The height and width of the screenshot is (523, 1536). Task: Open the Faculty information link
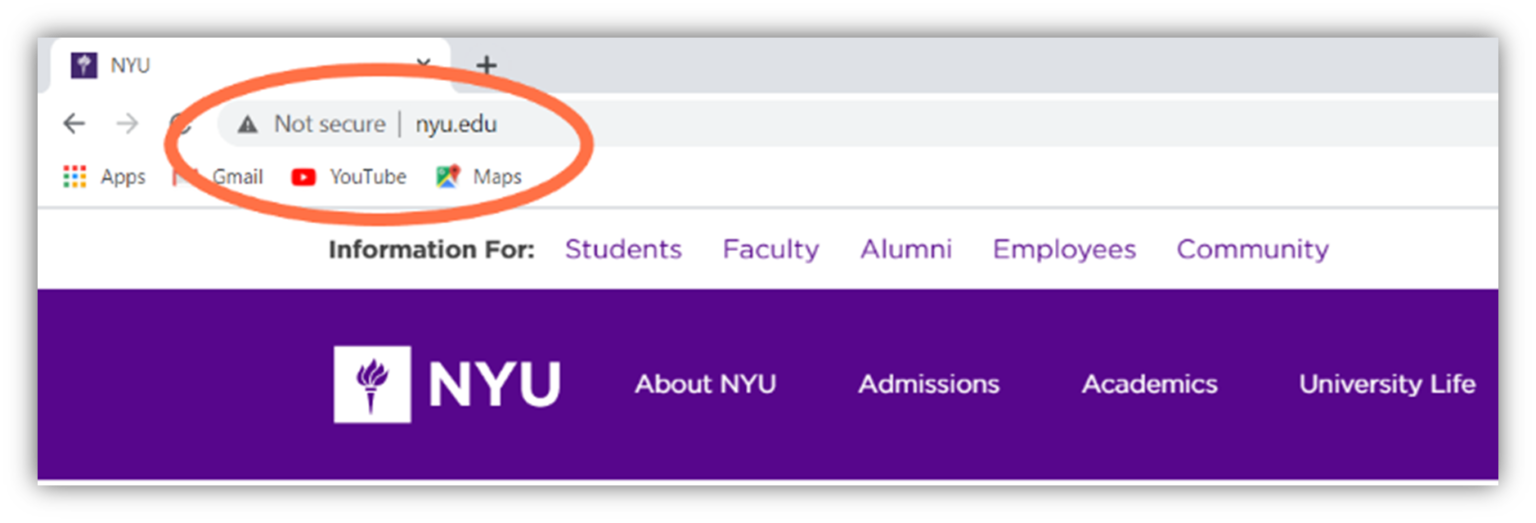coord(771,249)
